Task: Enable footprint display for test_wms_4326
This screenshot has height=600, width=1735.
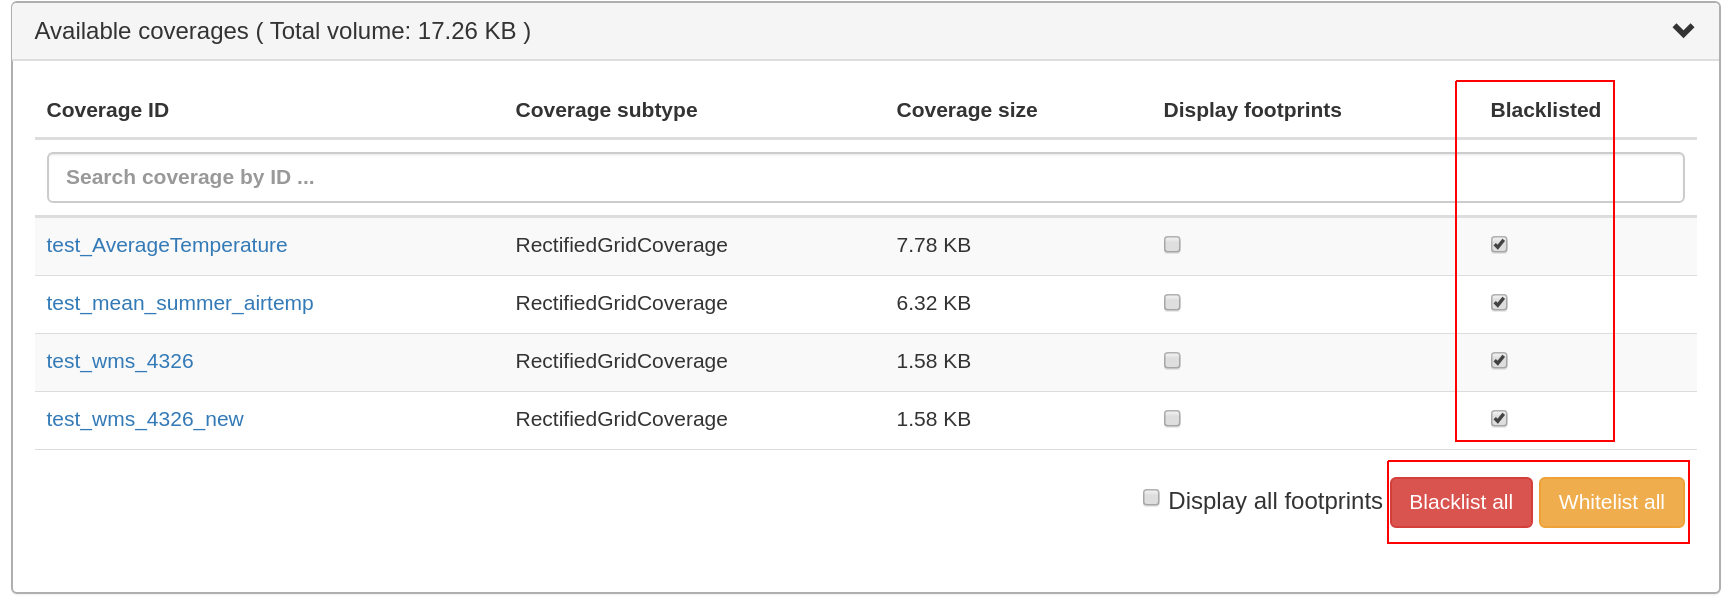Action: pyautogui.click(x=1172, y=360)
